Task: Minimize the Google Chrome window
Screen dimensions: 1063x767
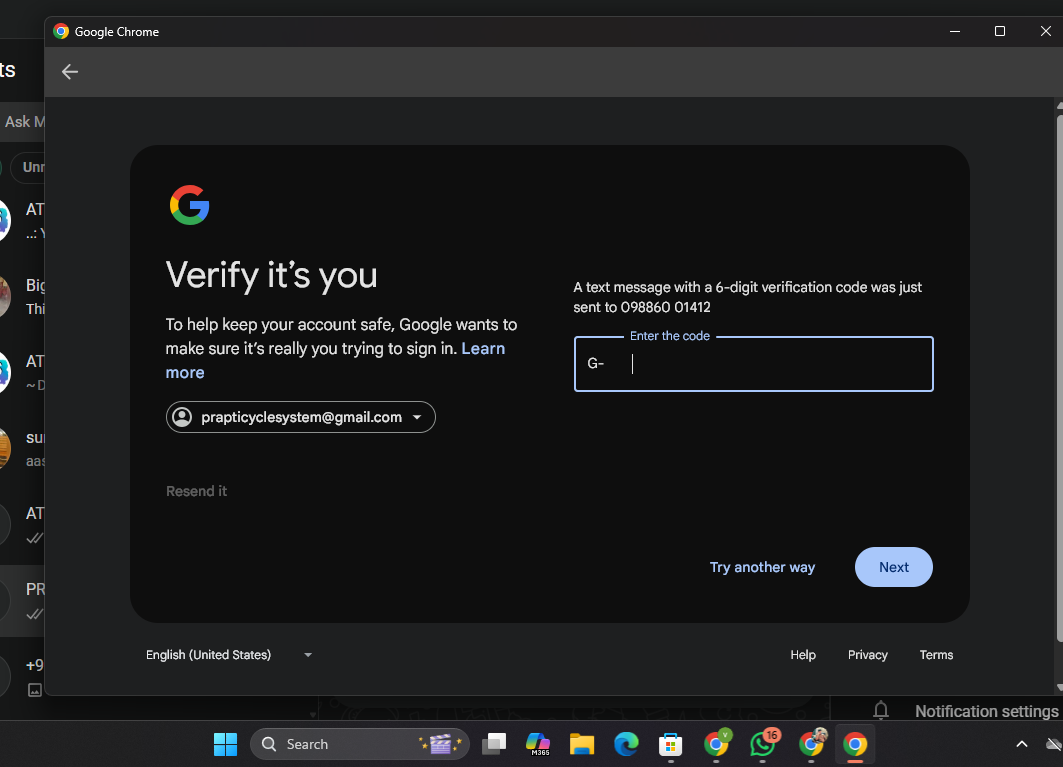Action: tap(955, 31)
